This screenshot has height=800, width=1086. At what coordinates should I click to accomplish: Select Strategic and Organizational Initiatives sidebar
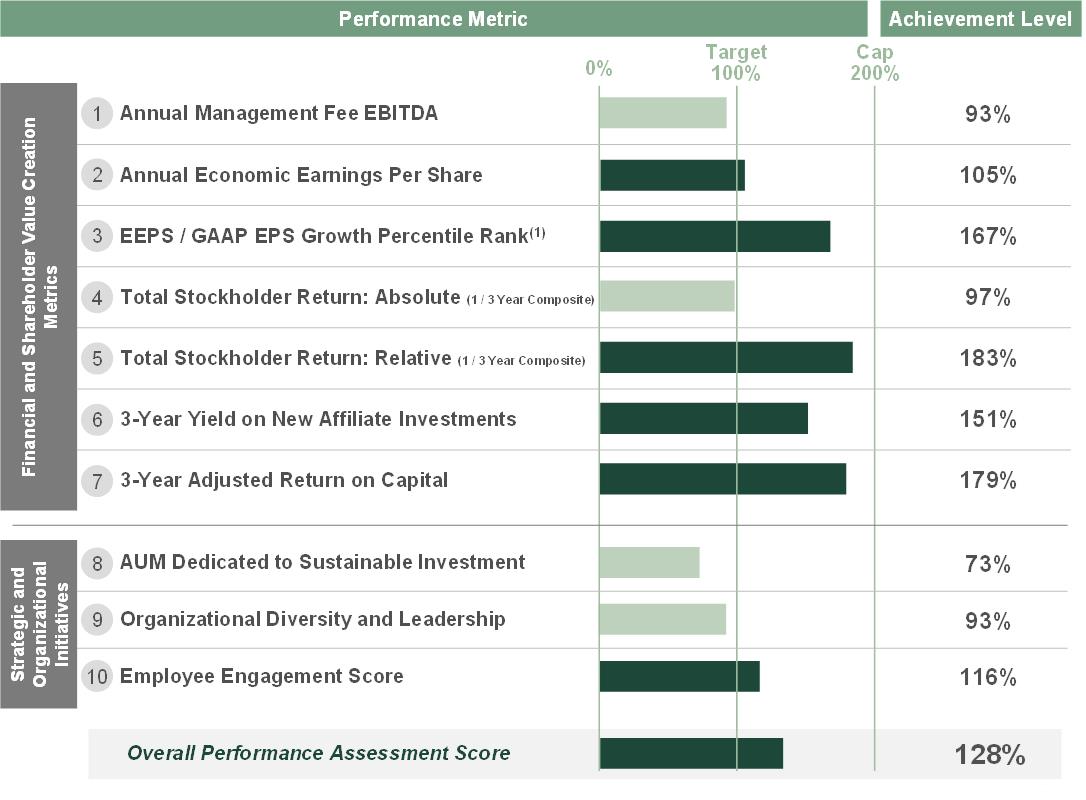pos(39,622)
